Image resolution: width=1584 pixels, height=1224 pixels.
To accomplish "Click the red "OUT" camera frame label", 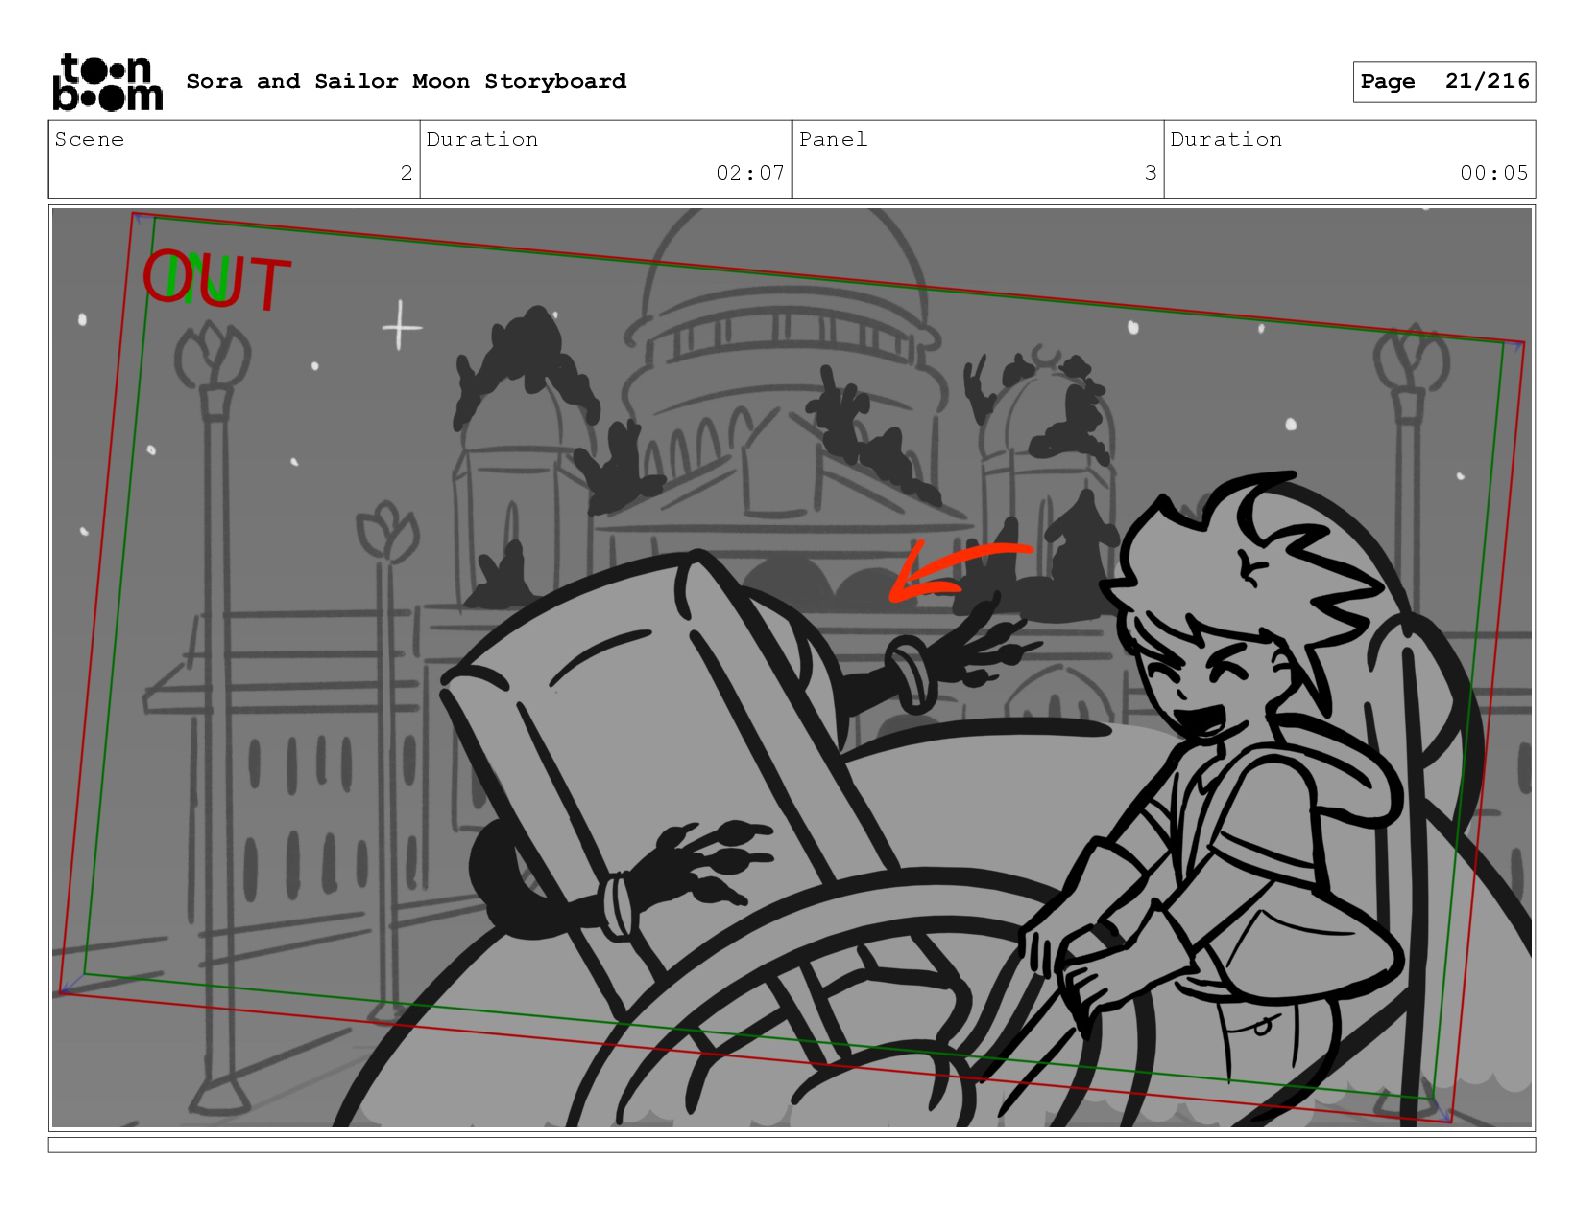I will [x=216, y=280].
